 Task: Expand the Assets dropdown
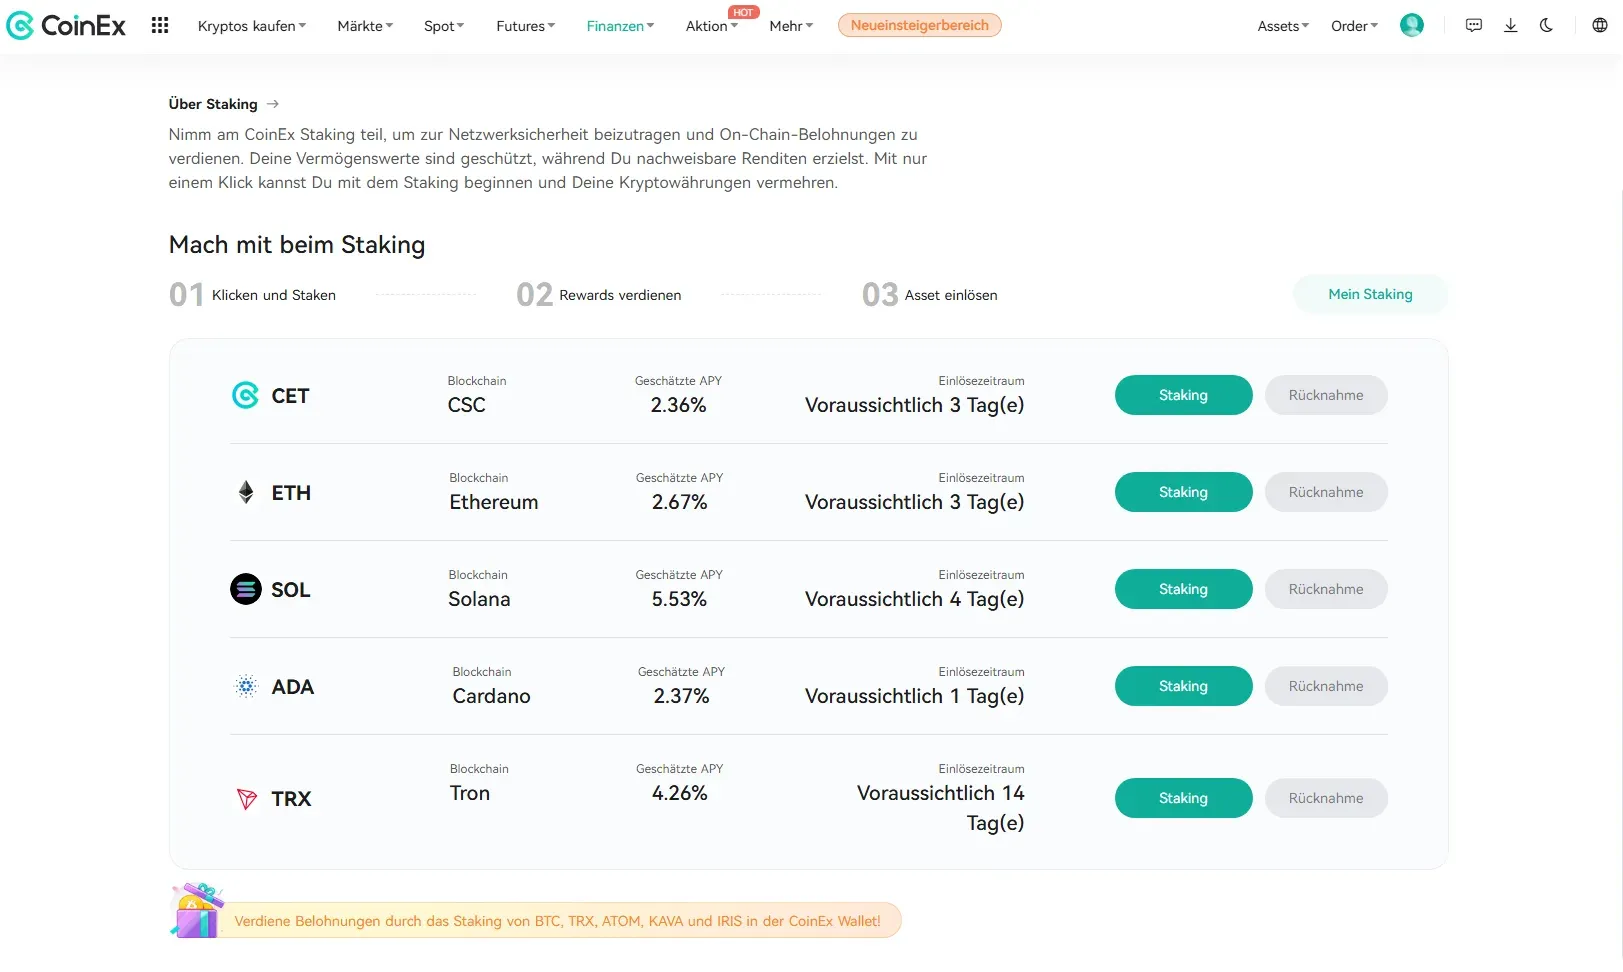point(1283,26)
